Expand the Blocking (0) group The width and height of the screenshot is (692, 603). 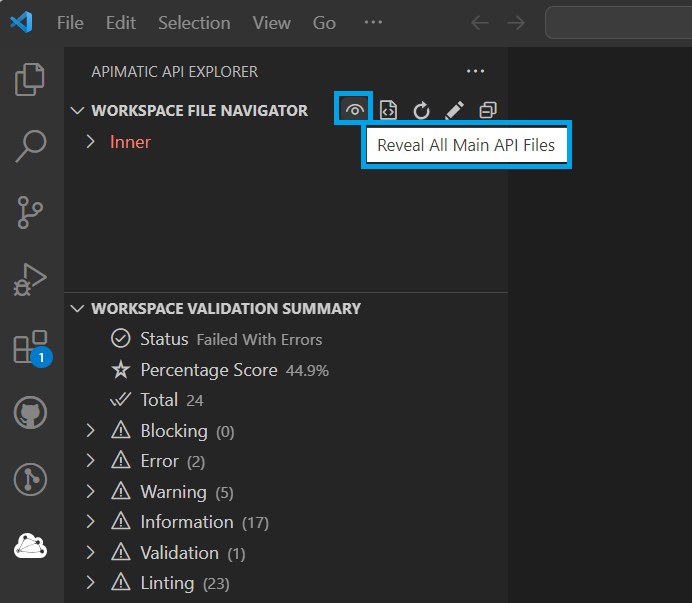(x=90, y=430)
